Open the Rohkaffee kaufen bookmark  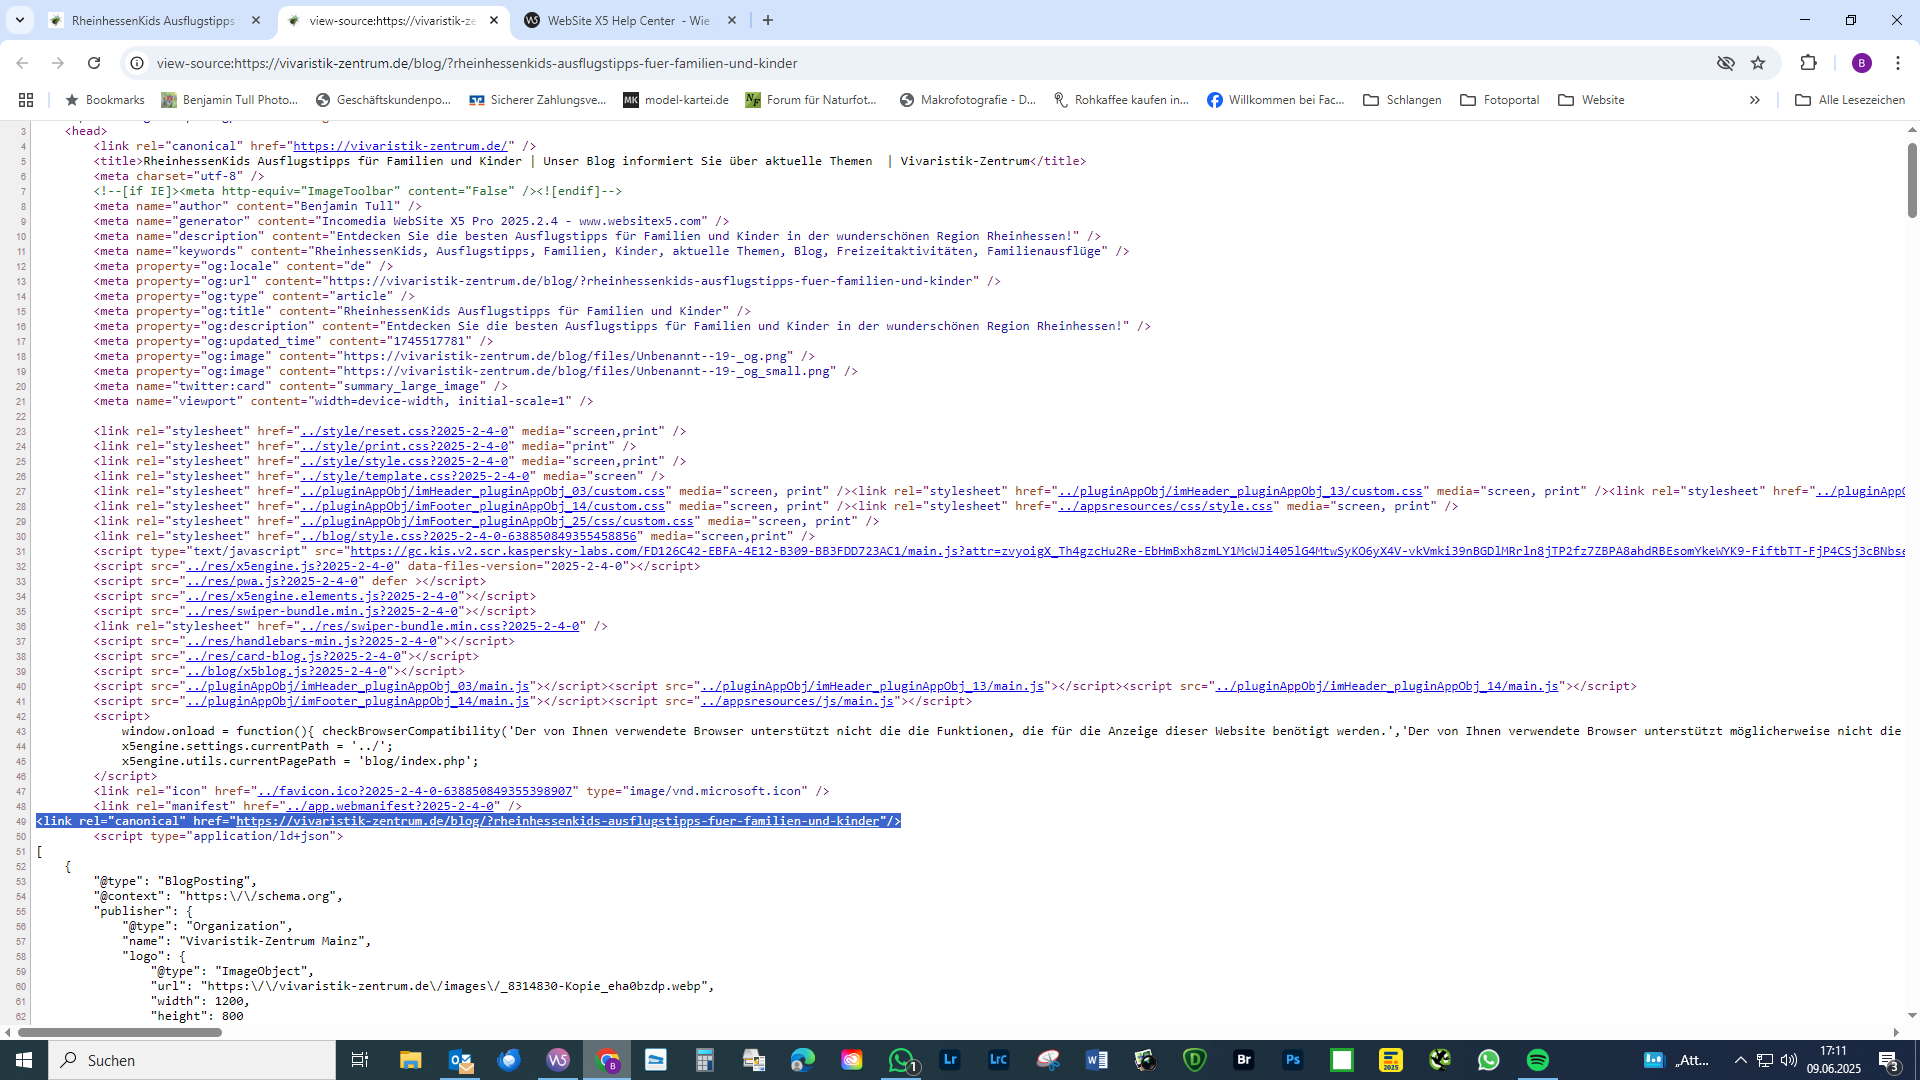pos(1122,100)
